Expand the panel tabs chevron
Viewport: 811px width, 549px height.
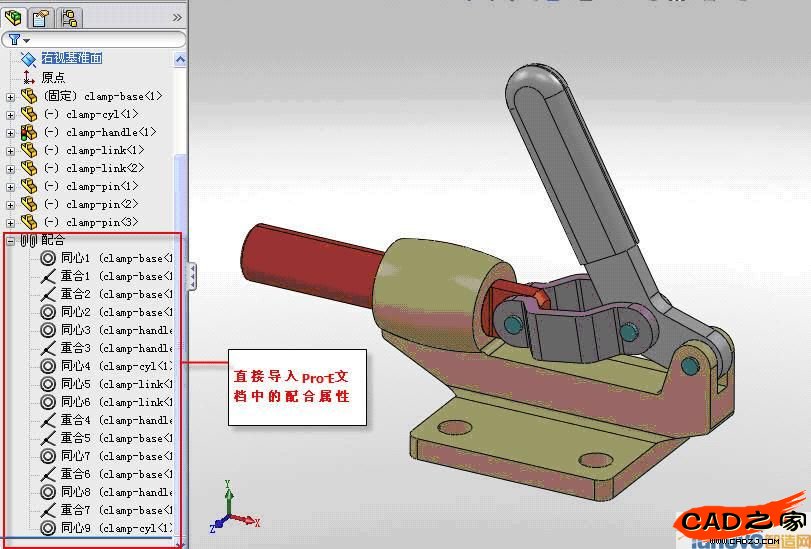[x=177, y=17]
